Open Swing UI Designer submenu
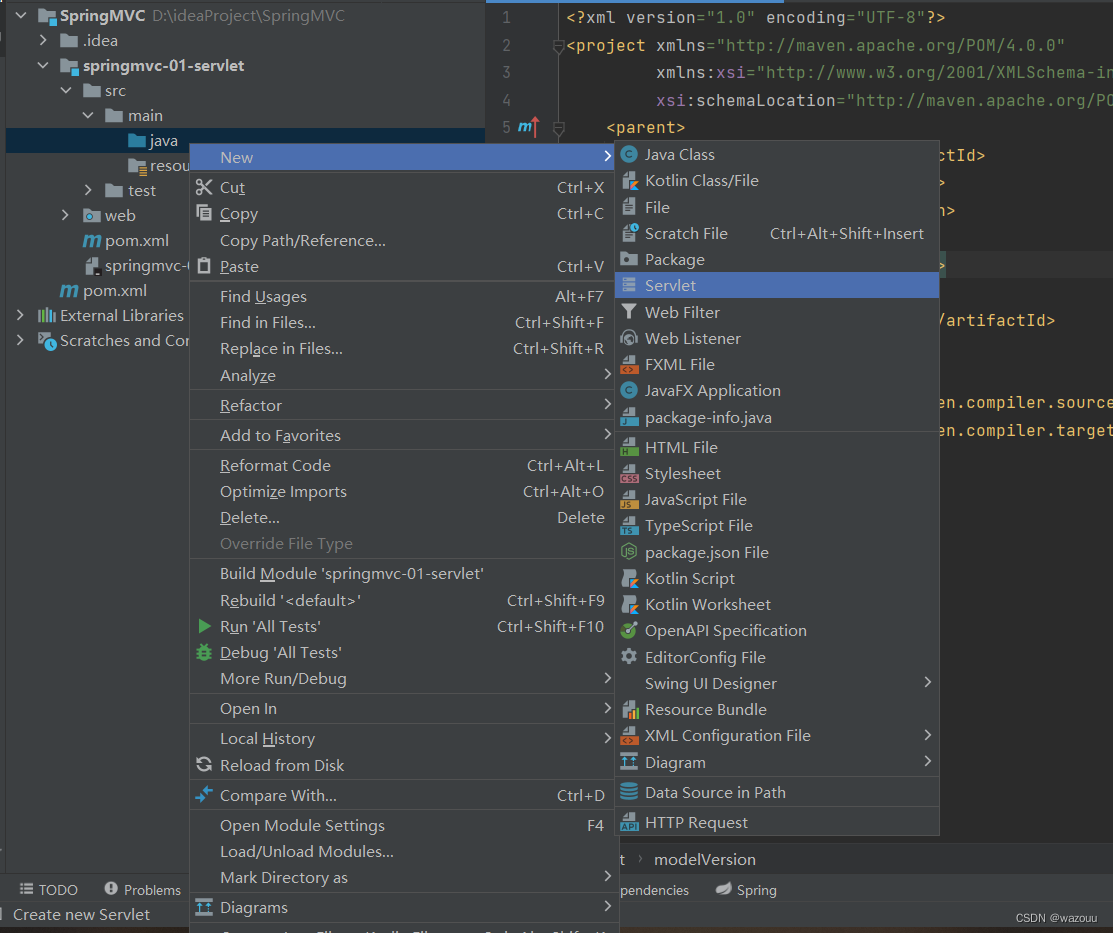Screen dimensions: 1113x933 pyautogui.click(x=777, y=683)
